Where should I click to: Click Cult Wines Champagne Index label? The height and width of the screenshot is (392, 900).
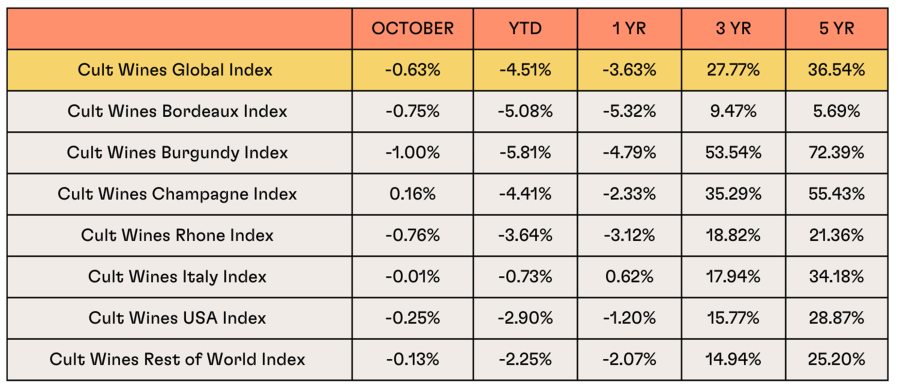(x=177, y=194)
